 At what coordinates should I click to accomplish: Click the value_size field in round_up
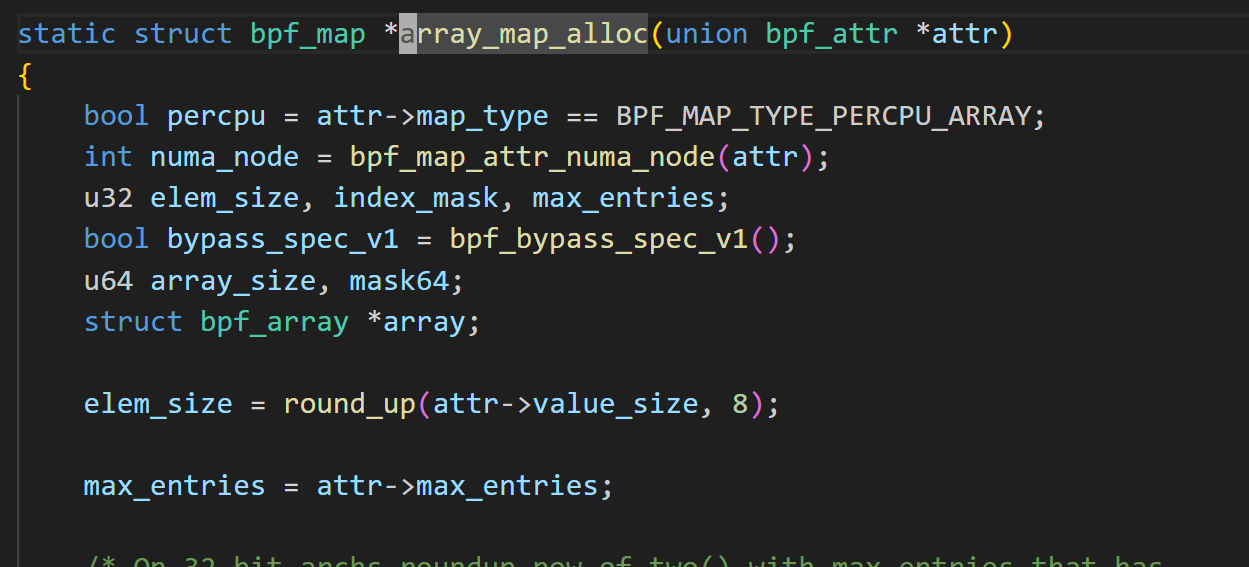tap(615, 404)
